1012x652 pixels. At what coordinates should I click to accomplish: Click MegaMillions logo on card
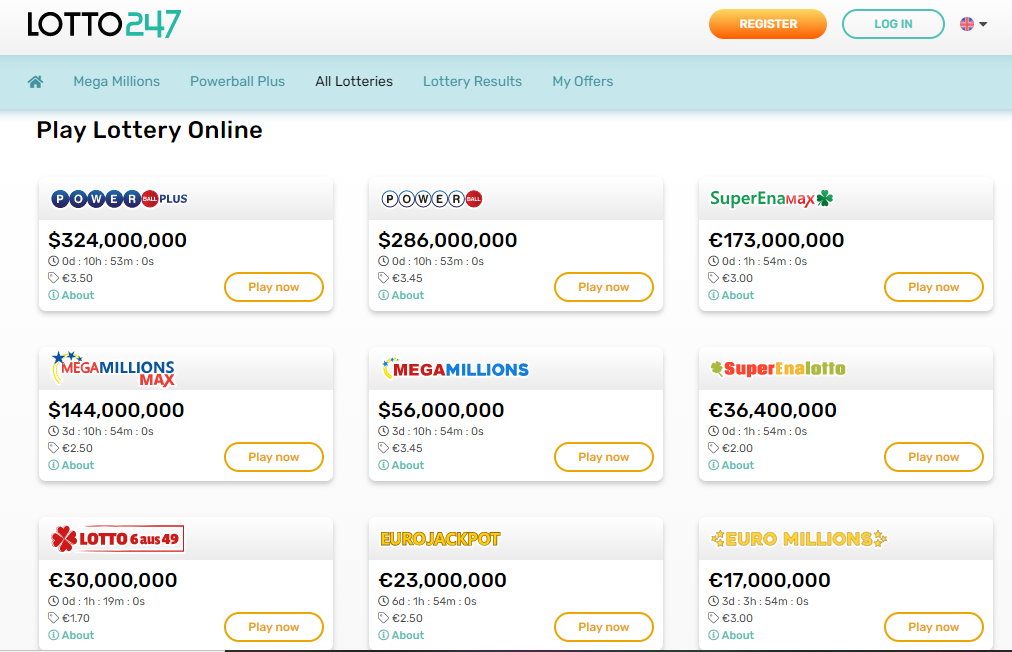455,369
